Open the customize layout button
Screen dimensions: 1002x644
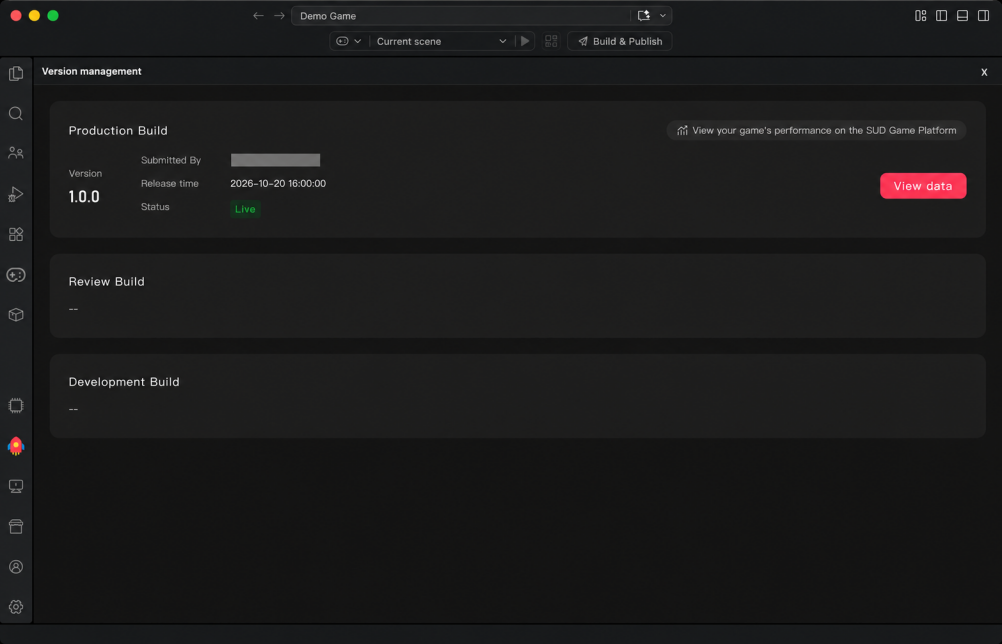pyautogui.click(x=921, y=15)
